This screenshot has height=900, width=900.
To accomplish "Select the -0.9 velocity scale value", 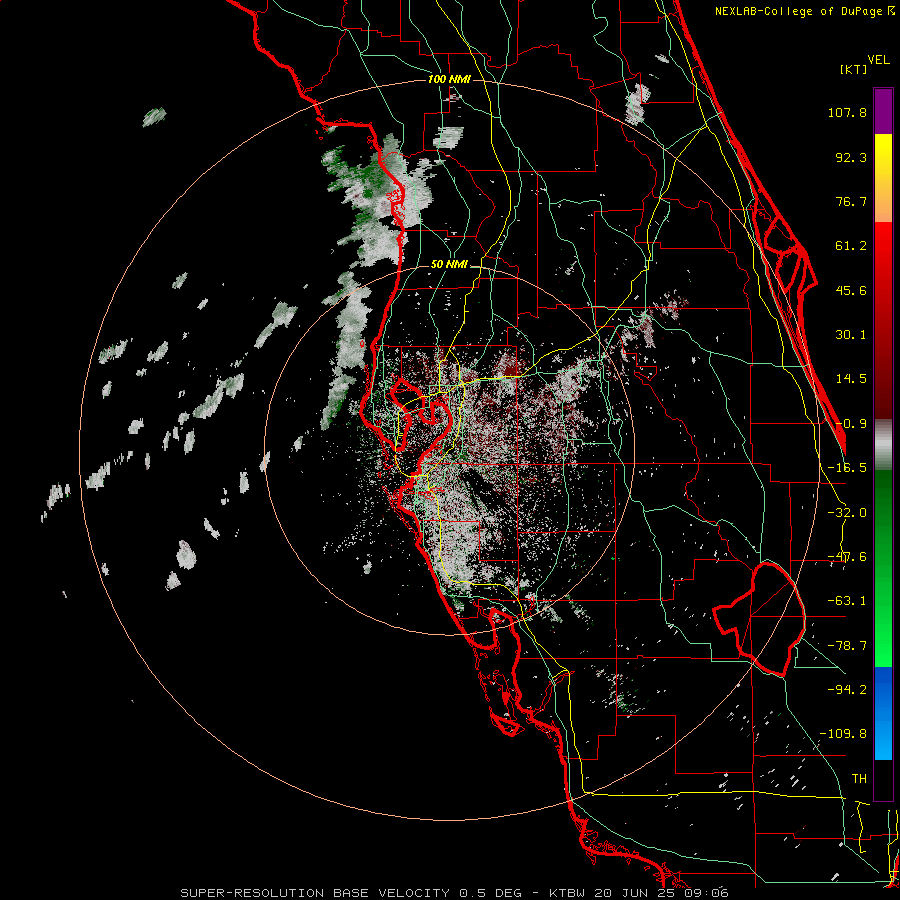I will click(x=851, y=424).
